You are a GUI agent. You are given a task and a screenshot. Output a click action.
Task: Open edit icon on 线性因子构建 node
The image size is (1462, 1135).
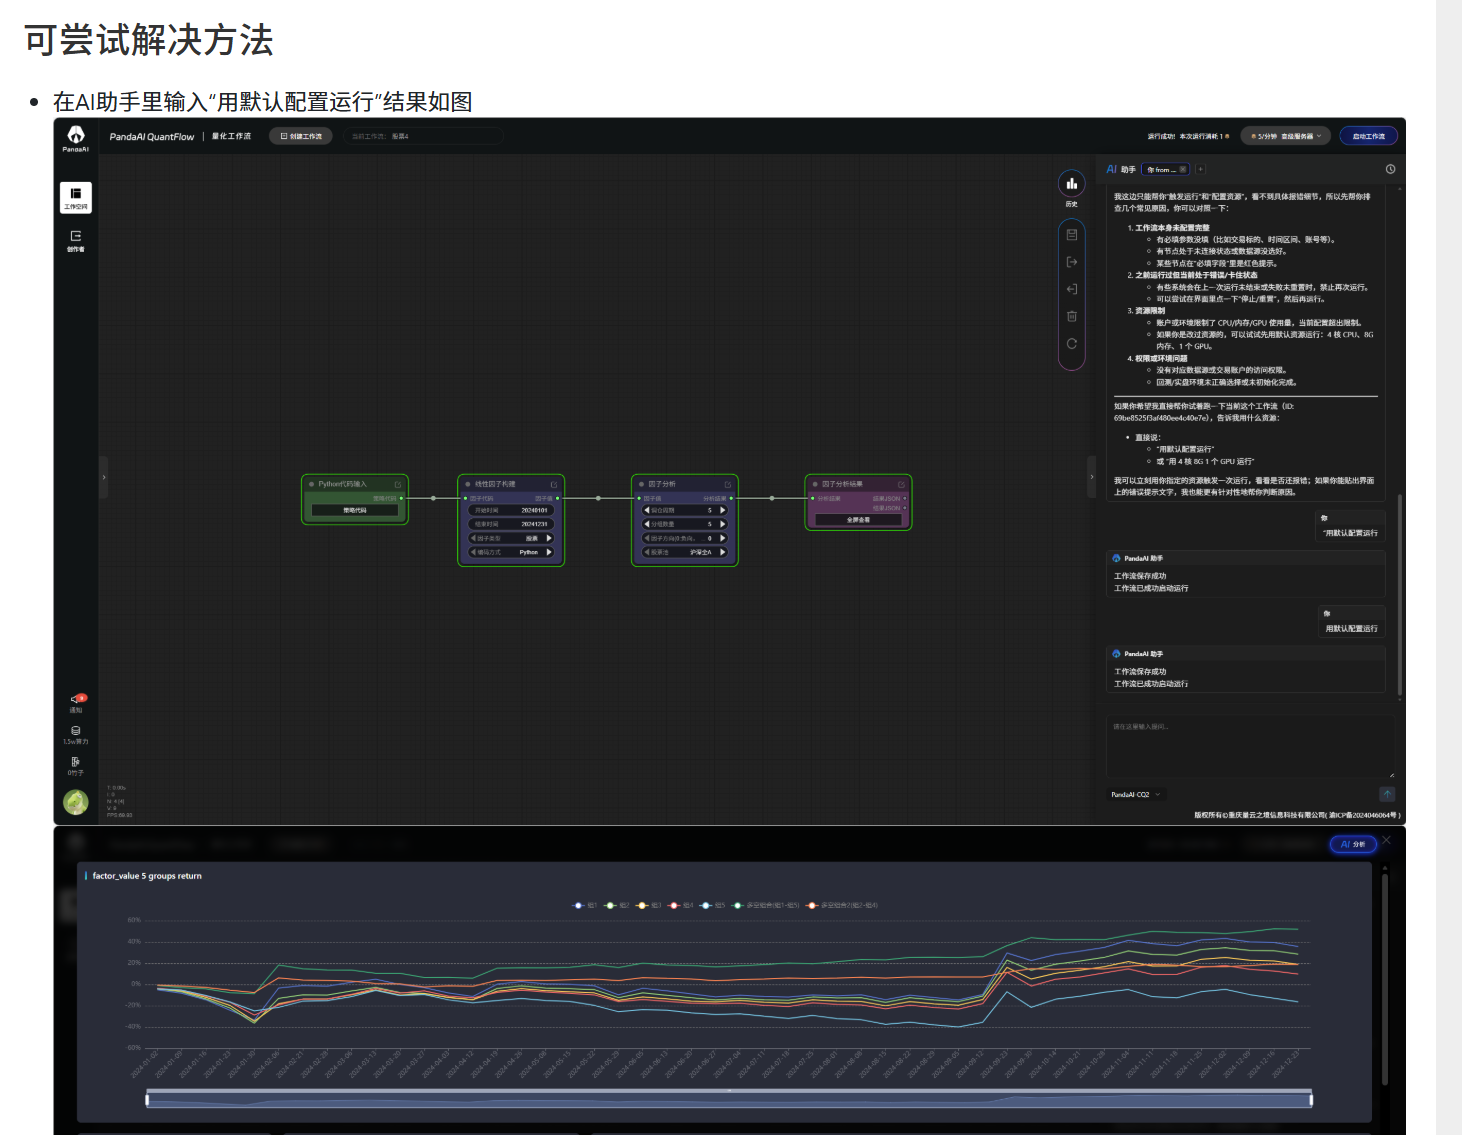tap(554, 484)
